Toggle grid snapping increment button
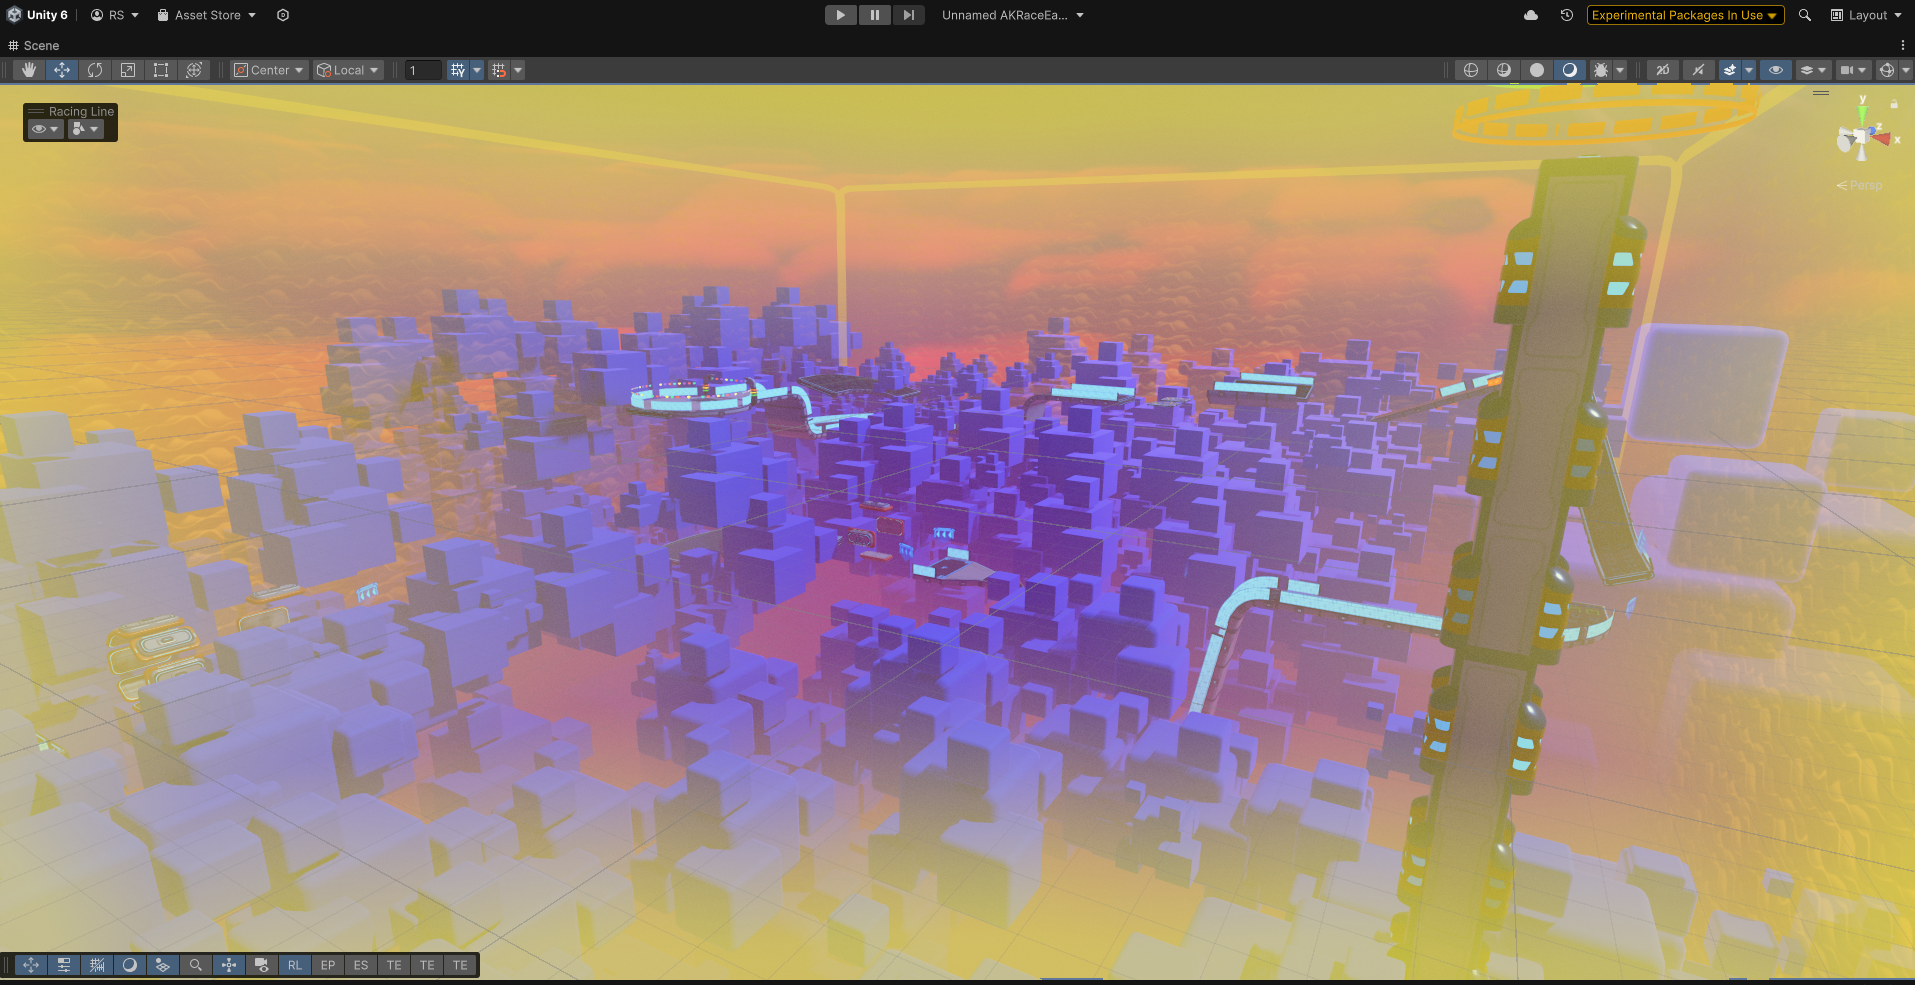 pos(499,70)
